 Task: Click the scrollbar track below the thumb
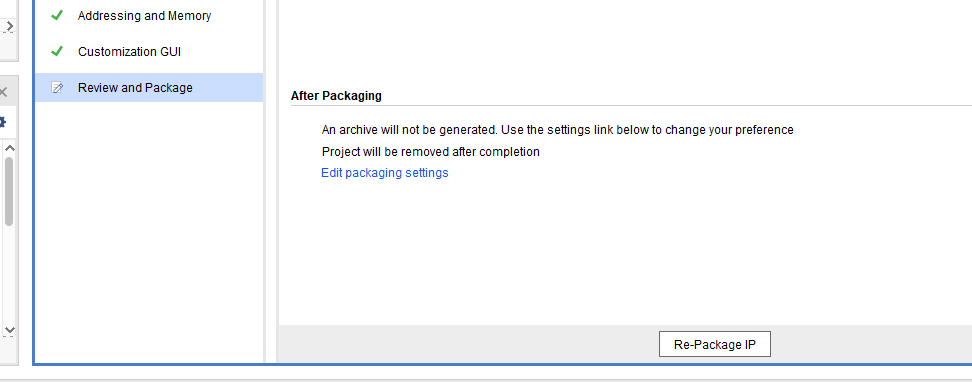point(9,275)
